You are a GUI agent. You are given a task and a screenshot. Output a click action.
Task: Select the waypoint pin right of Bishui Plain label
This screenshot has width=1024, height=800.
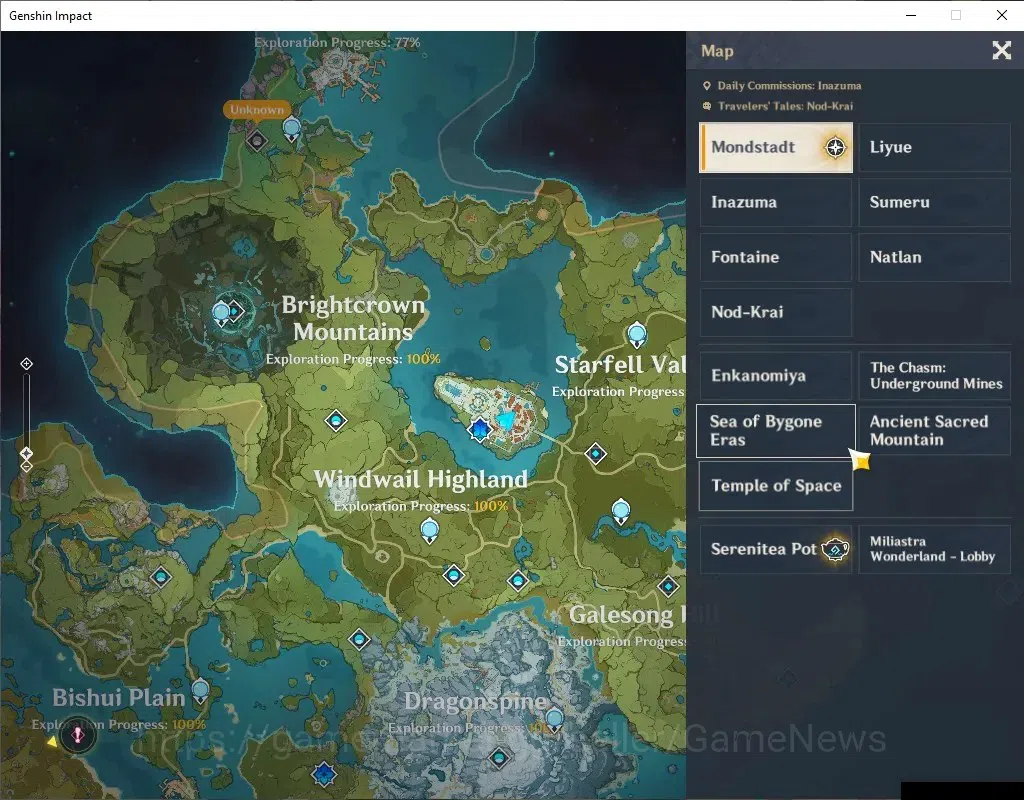200,692
